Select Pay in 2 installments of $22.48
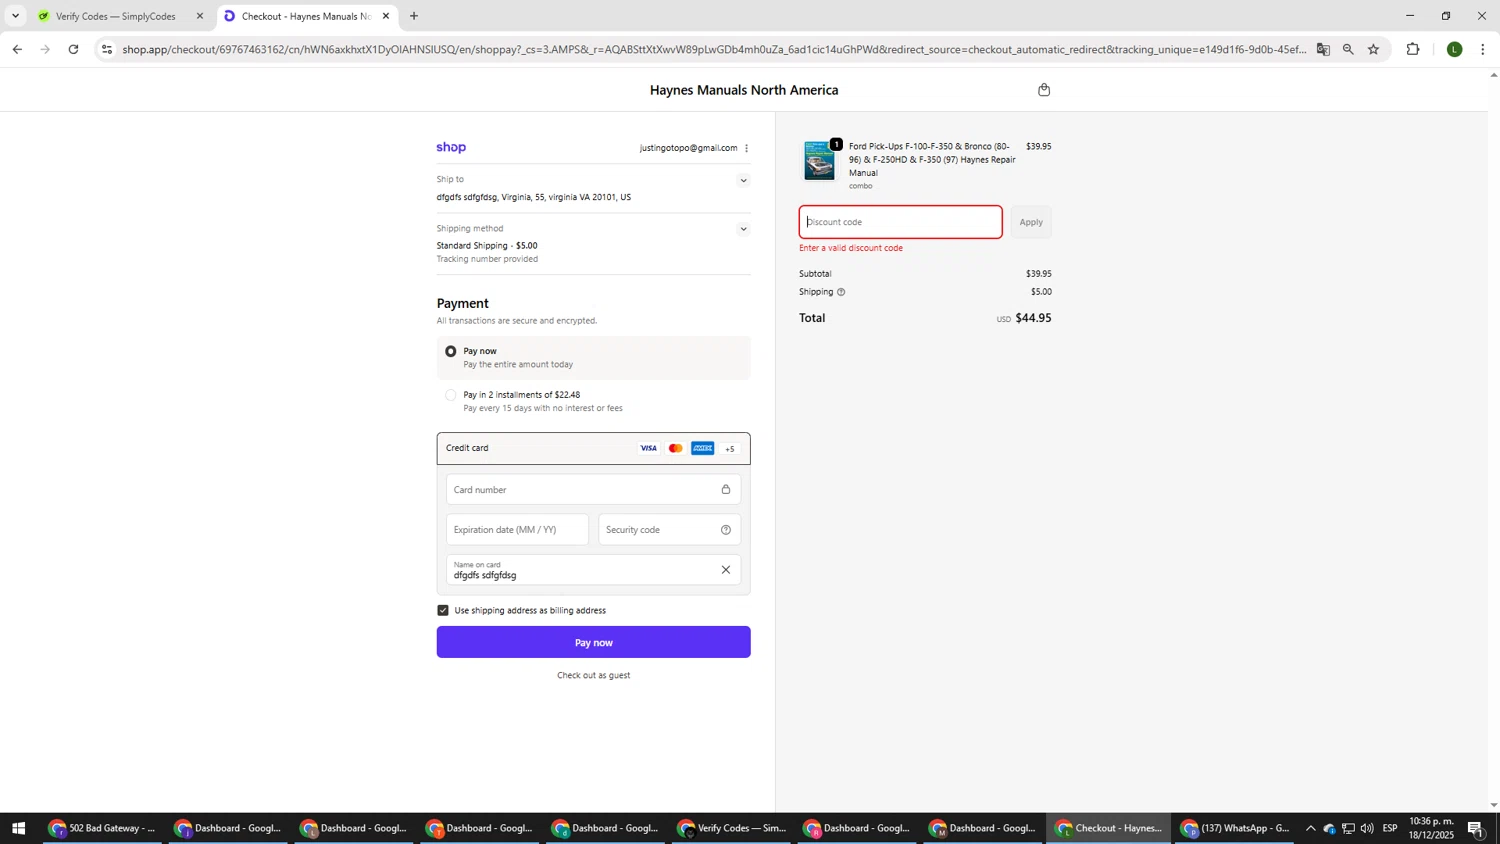 point(451,395)
